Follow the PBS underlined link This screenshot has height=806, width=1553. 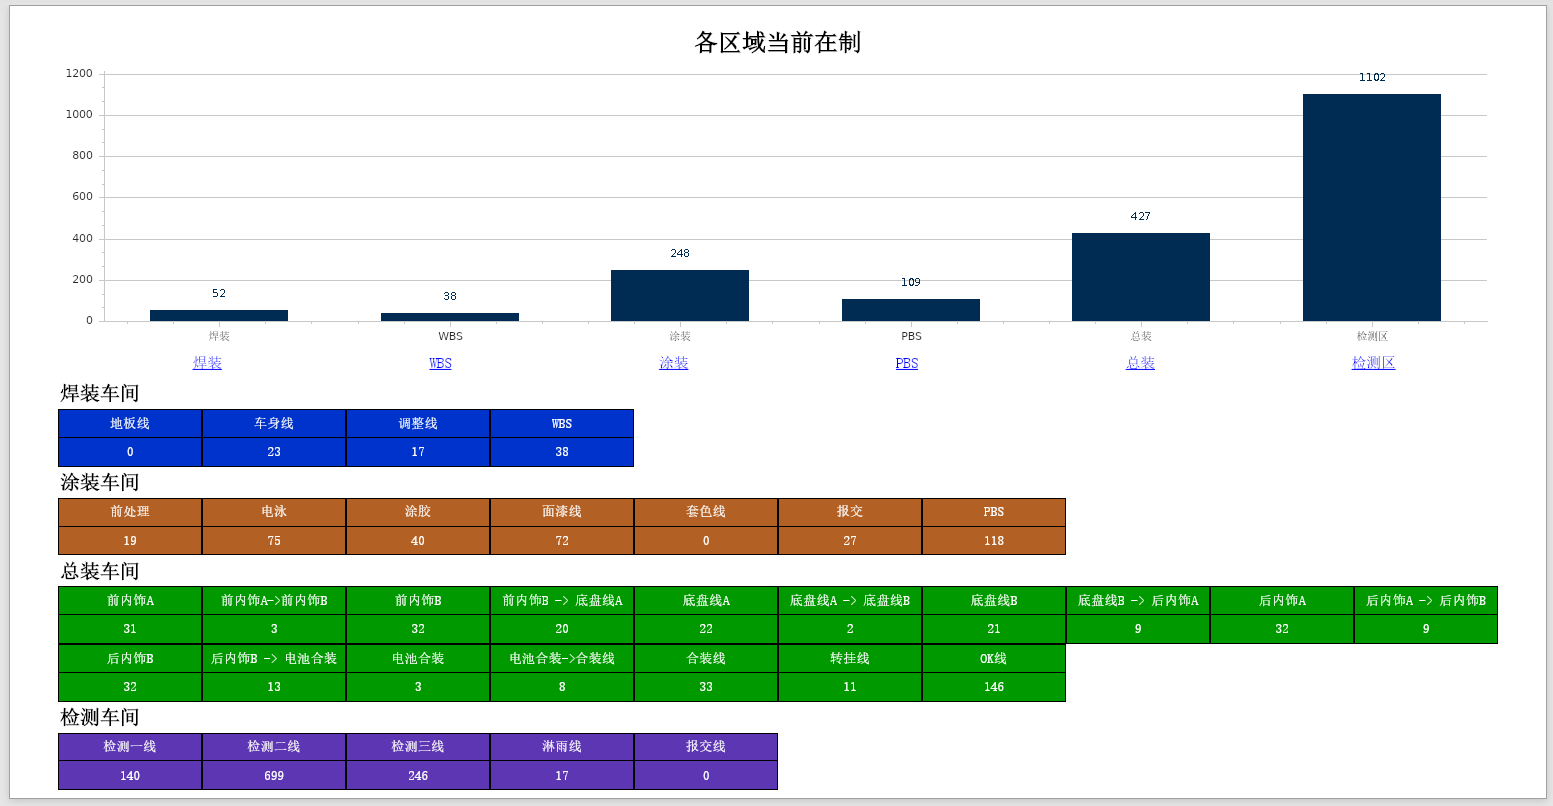click(x=906, y=363)
